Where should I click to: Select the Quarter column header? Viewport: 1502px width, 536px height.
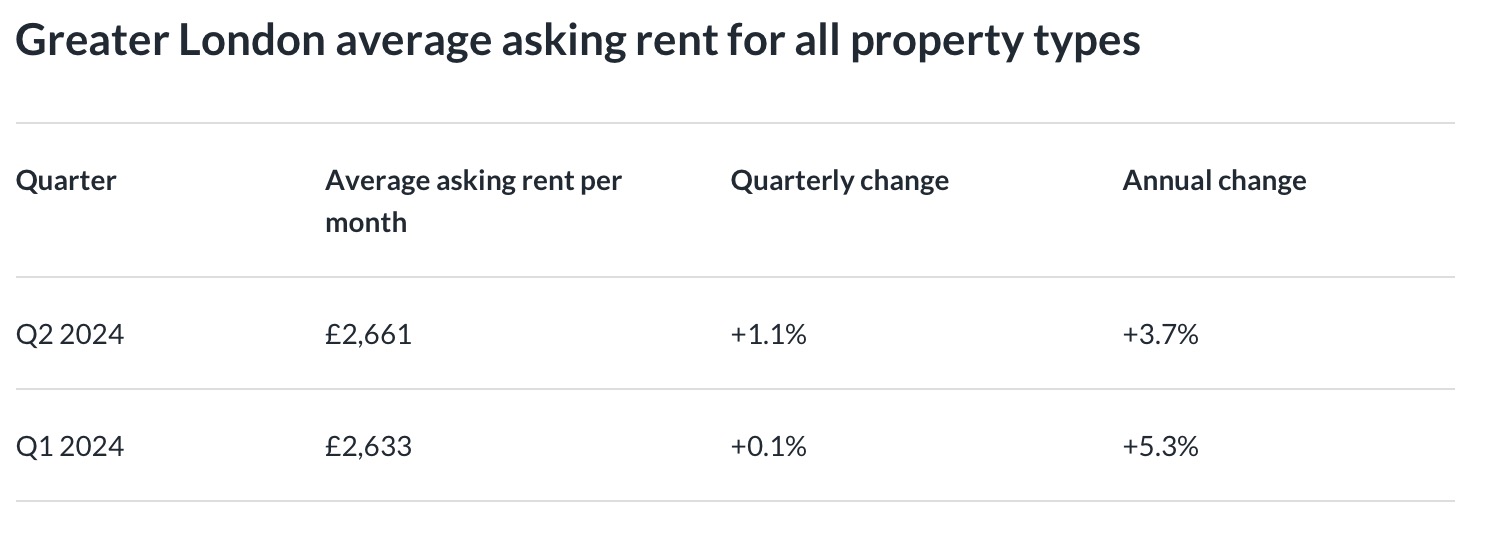pyautogui.click(x=66, y=181)
